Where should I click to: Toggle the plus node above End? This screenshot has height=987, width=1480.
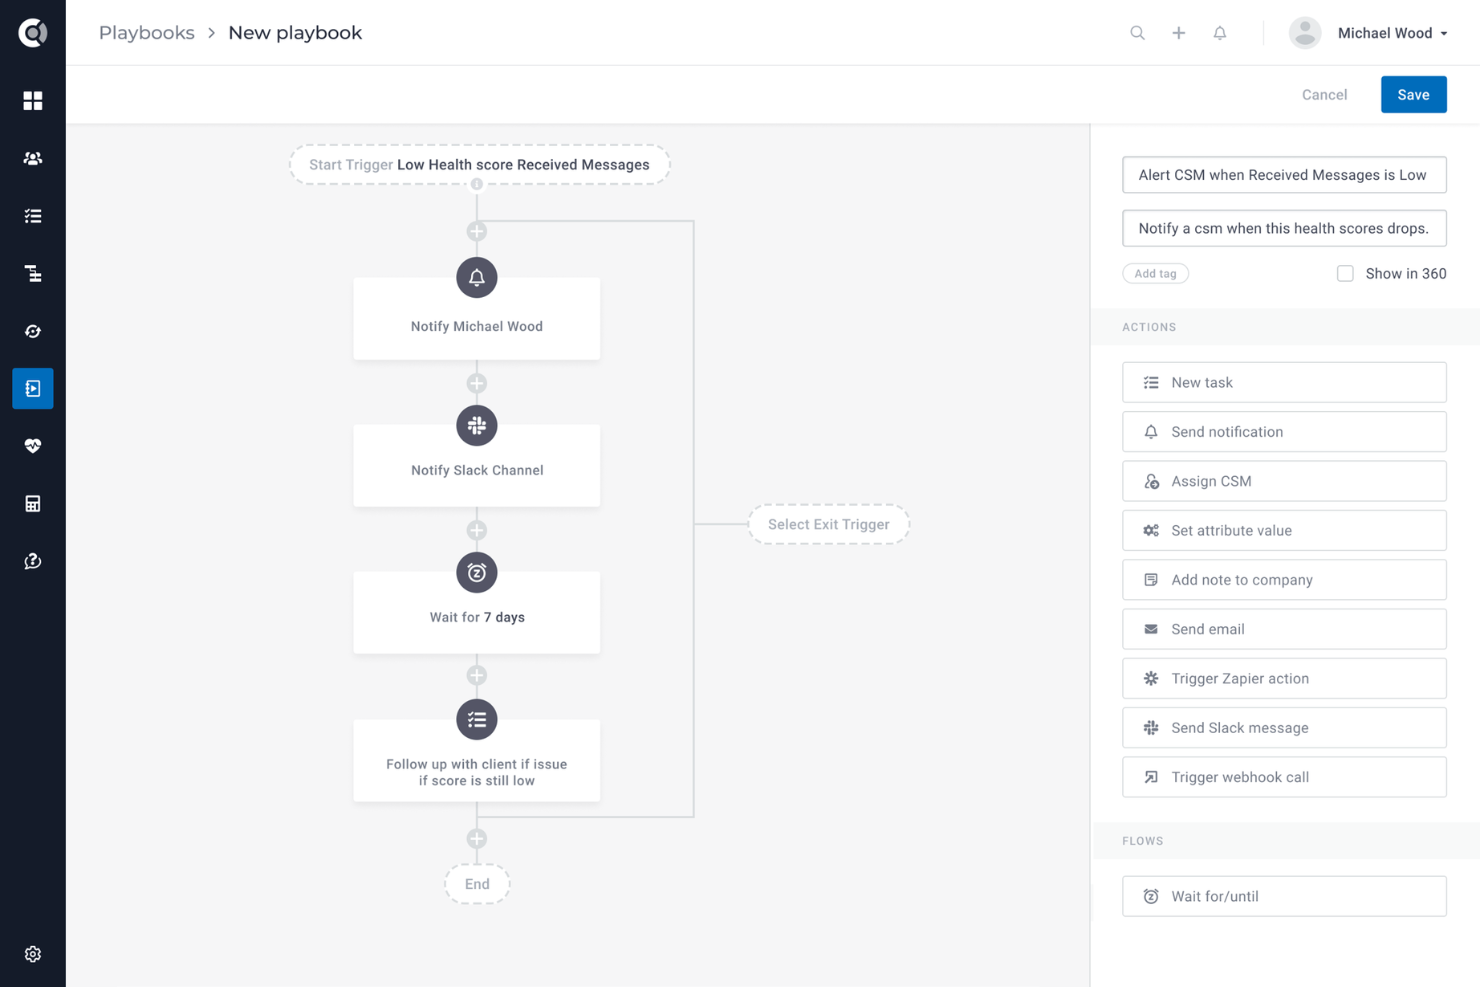tap(477, 838)
